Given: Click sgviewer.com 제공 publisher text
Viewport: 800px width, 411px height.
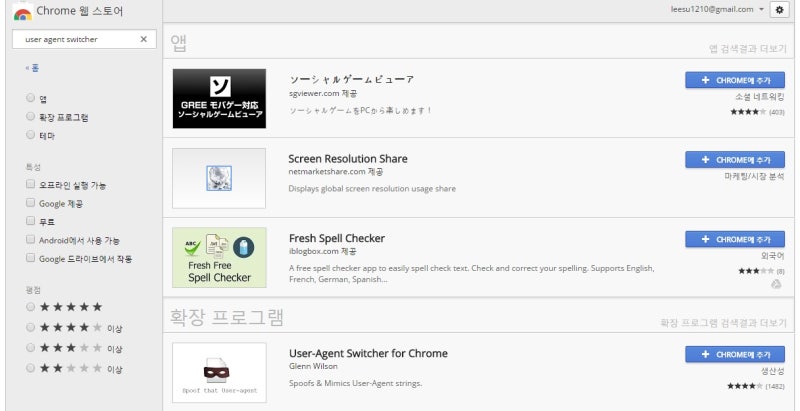Looking at the screenshot, I should (x=323, y=94).
